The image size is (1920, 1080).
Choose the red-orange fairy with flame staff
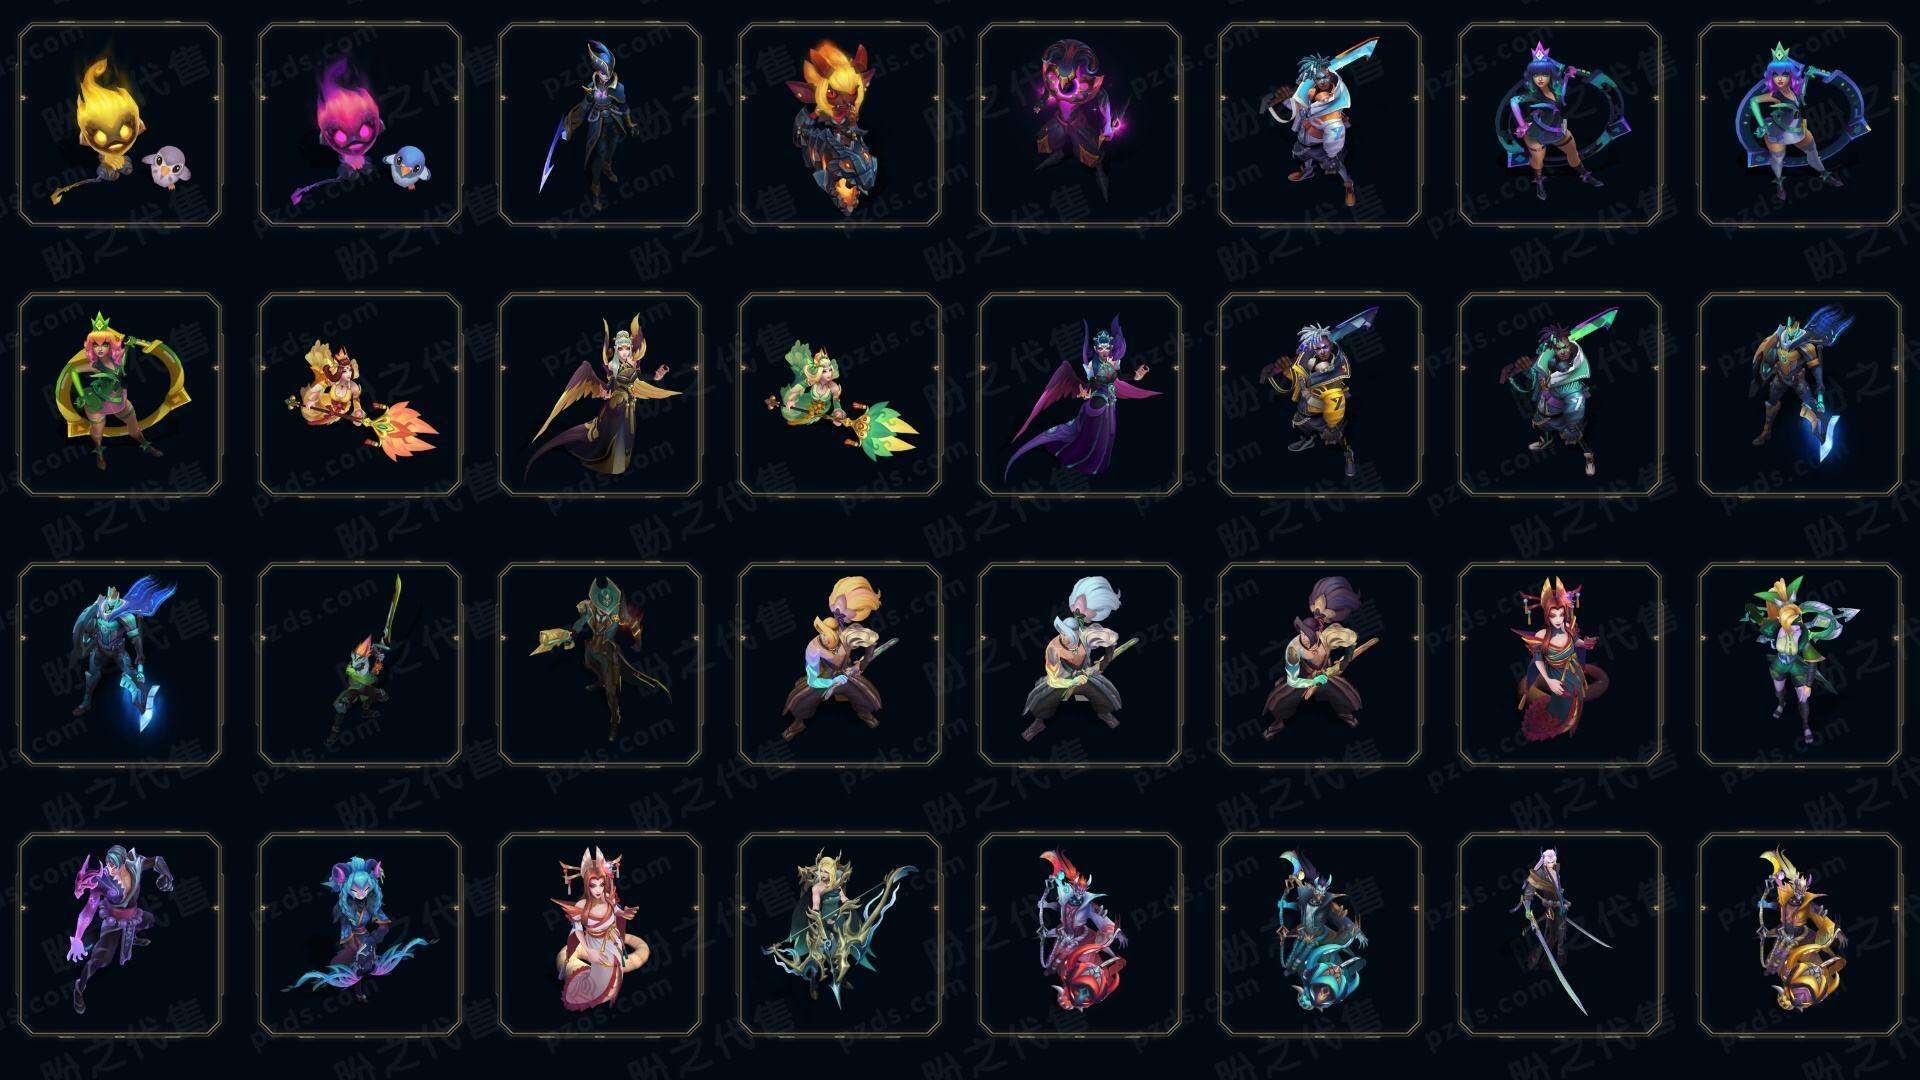pyautogui.click(x=360, y=394)
